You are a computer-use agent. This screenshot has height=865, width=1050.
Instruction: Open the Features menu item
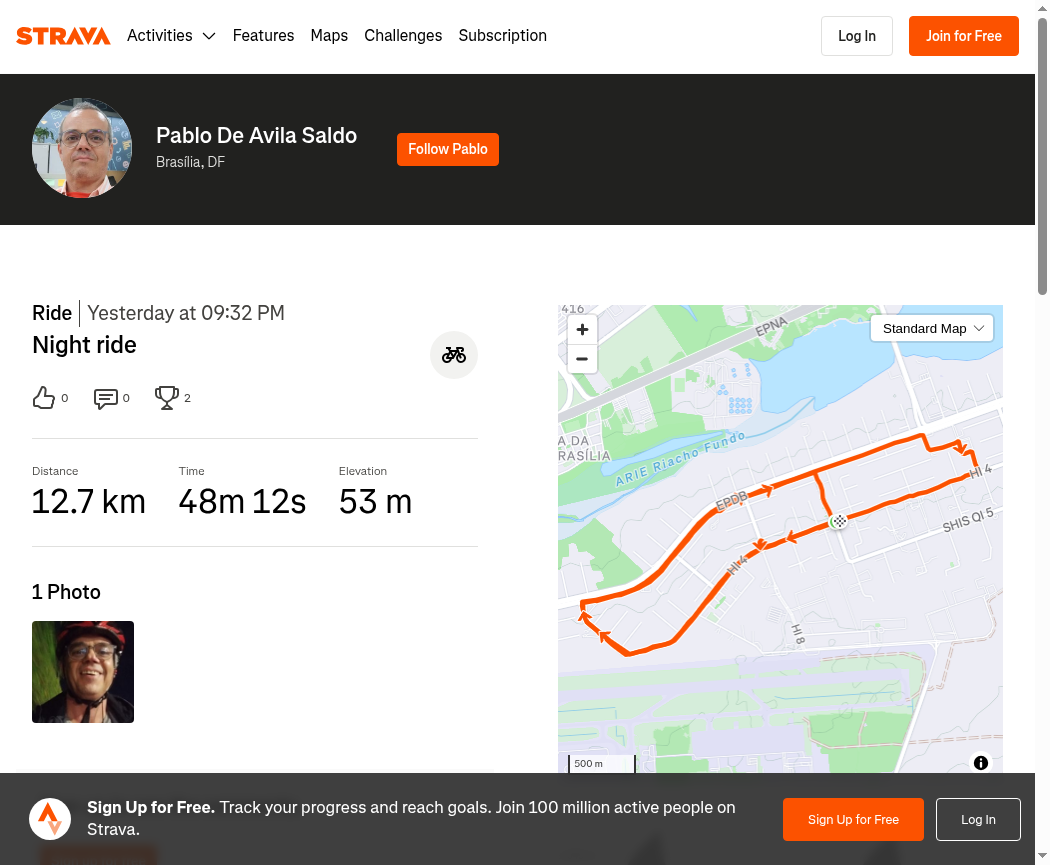point(263,35)
